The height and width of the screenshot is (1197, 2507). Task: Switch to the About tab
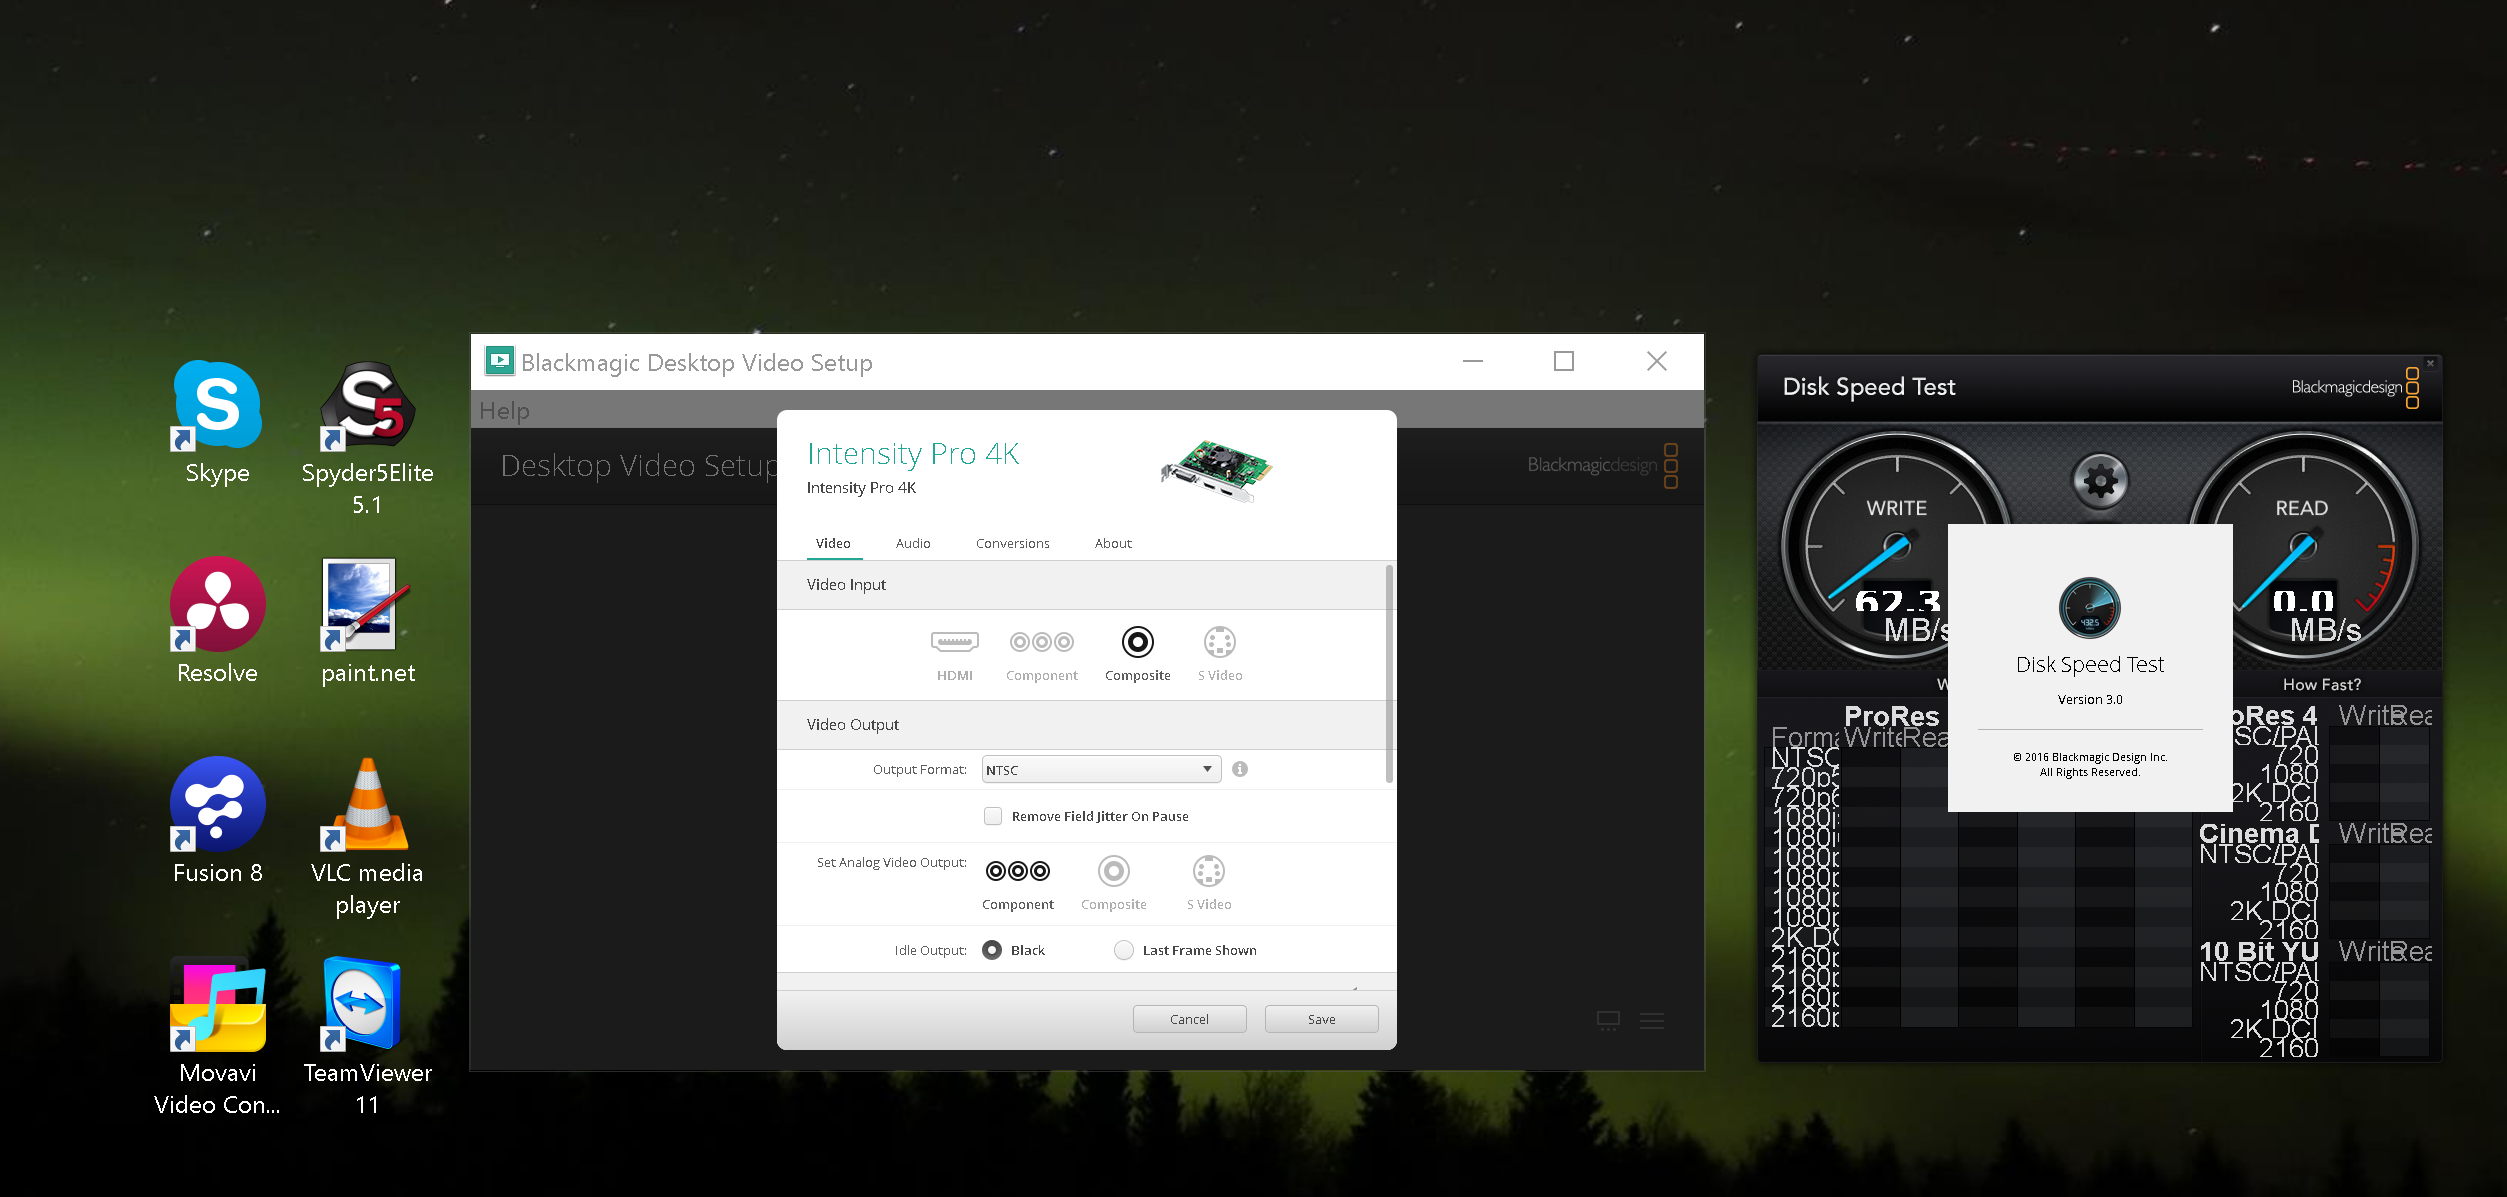tap(1113, 543)
